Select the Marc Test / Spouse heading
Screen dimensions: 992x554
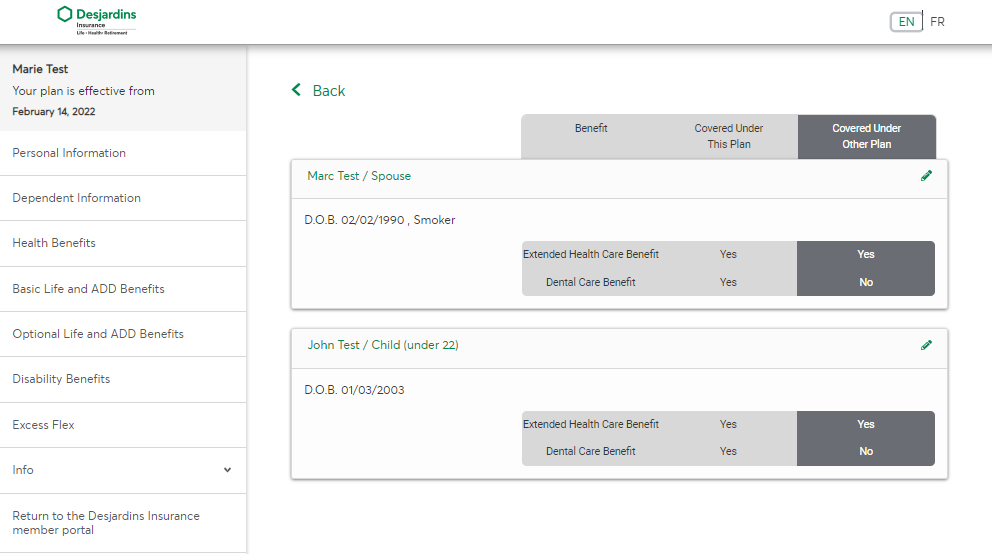click(359, 176)
